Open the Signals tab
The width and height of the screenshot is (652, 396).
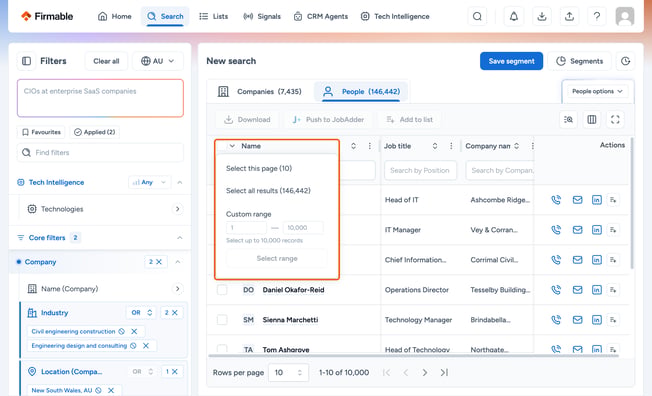pos(262,17)
